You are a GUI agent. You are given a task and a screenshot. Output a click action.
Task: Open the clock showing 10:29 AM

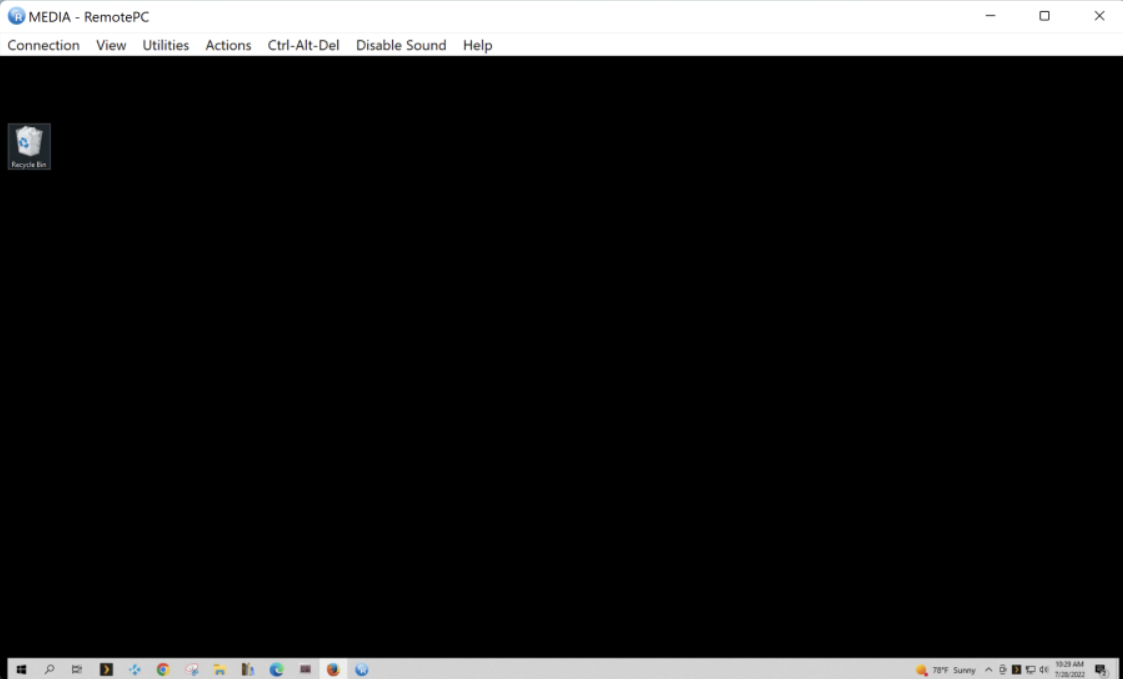coord(1069,670)
